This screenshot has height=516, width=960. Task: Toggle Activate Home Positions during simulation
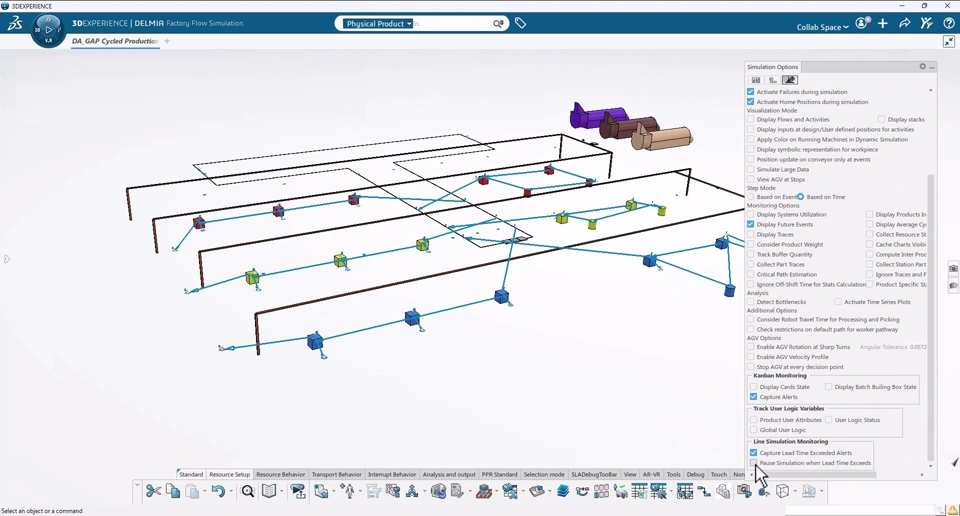coord(751,102)
